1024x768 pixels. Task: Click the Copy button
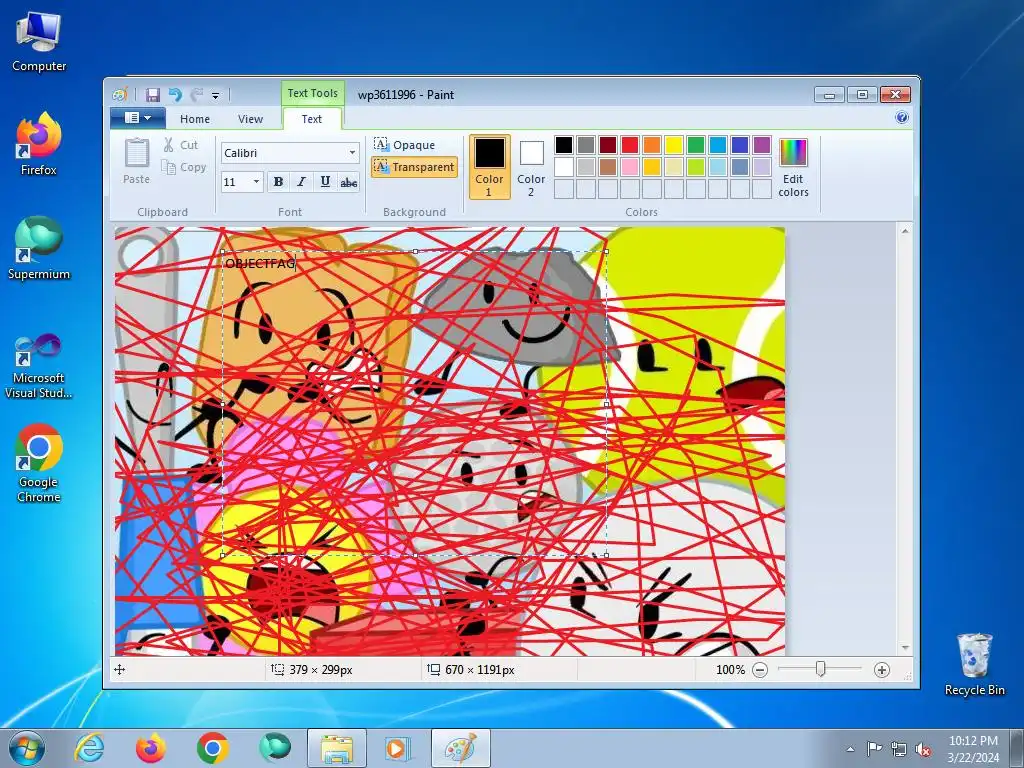(x=184, y=167)
